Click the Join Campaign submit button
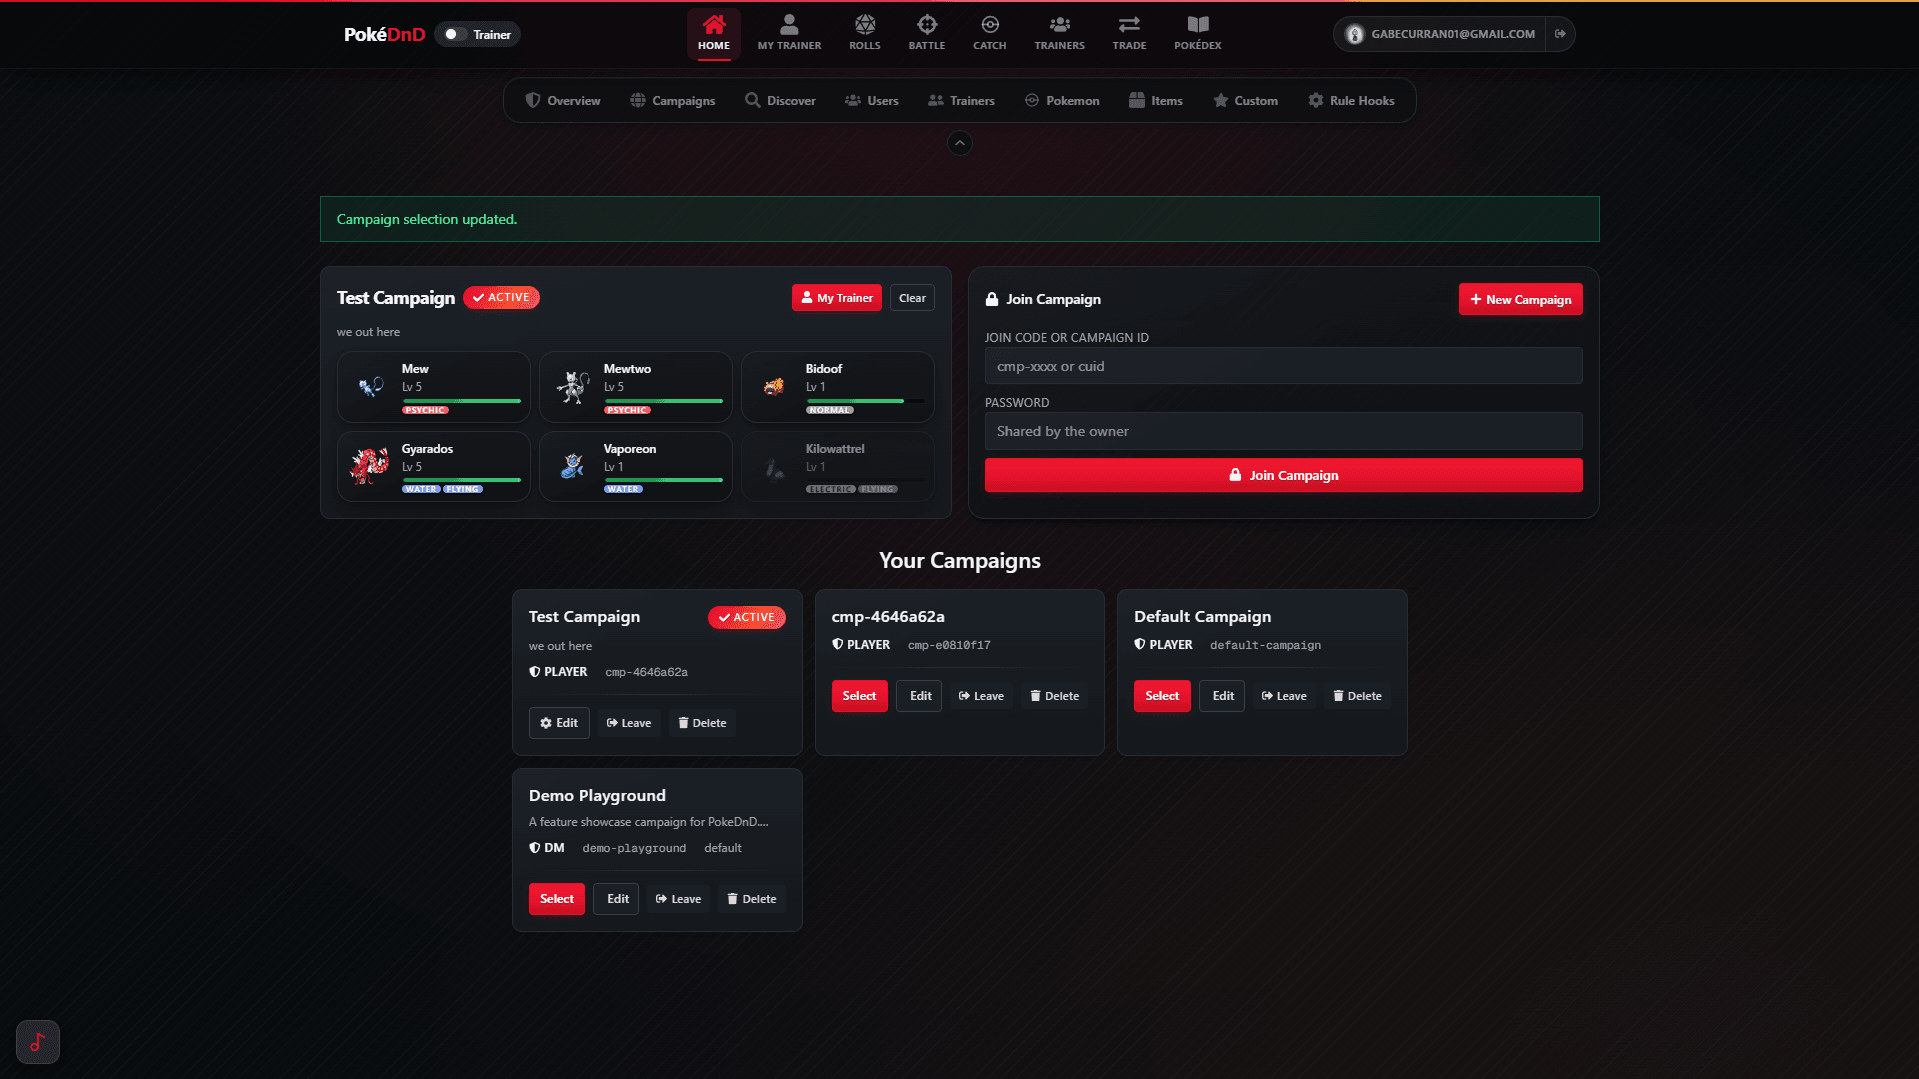Image resolution: width=1919 pixels, height=1079 pixels. pyautogui.click(x=1283, y=475)
